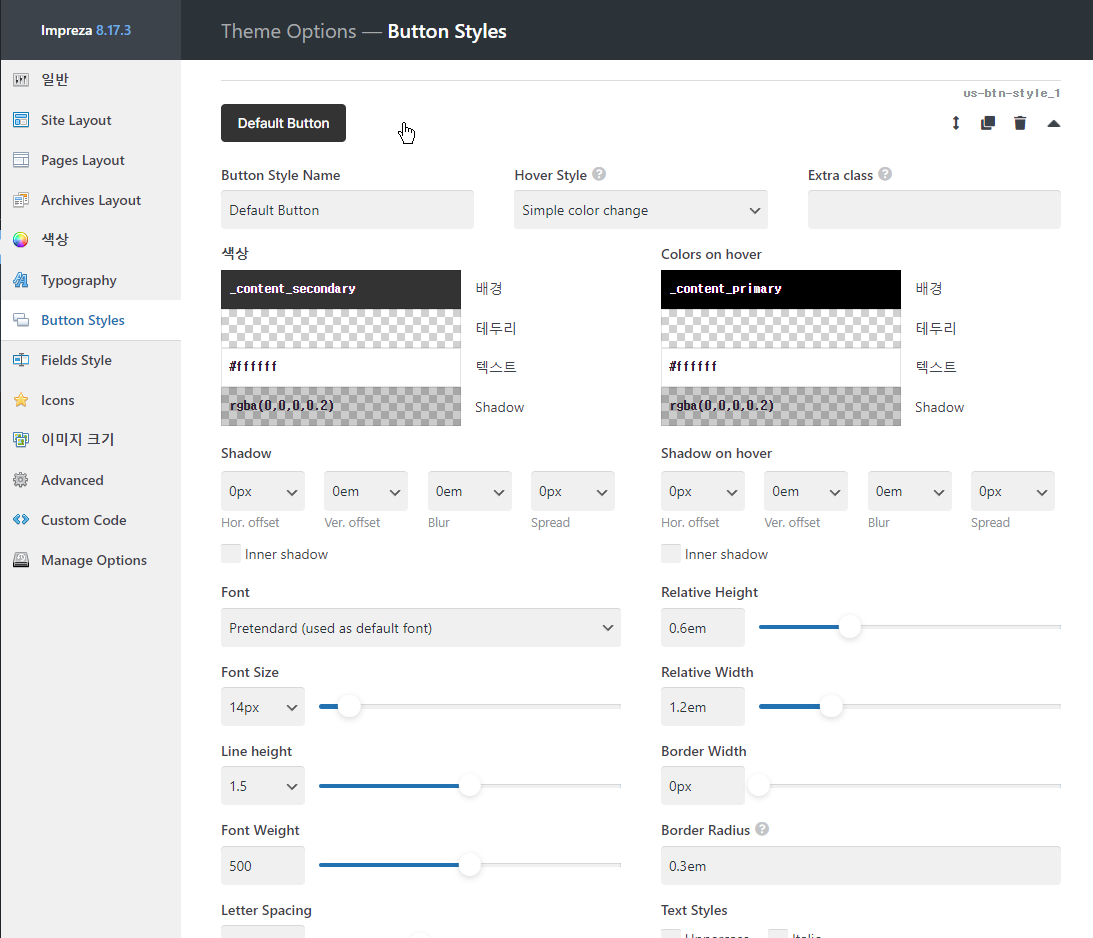Collapse the Default Button section arrow
The width and height of the screenshot is (1093, 938).
[x=1053, y=123]
